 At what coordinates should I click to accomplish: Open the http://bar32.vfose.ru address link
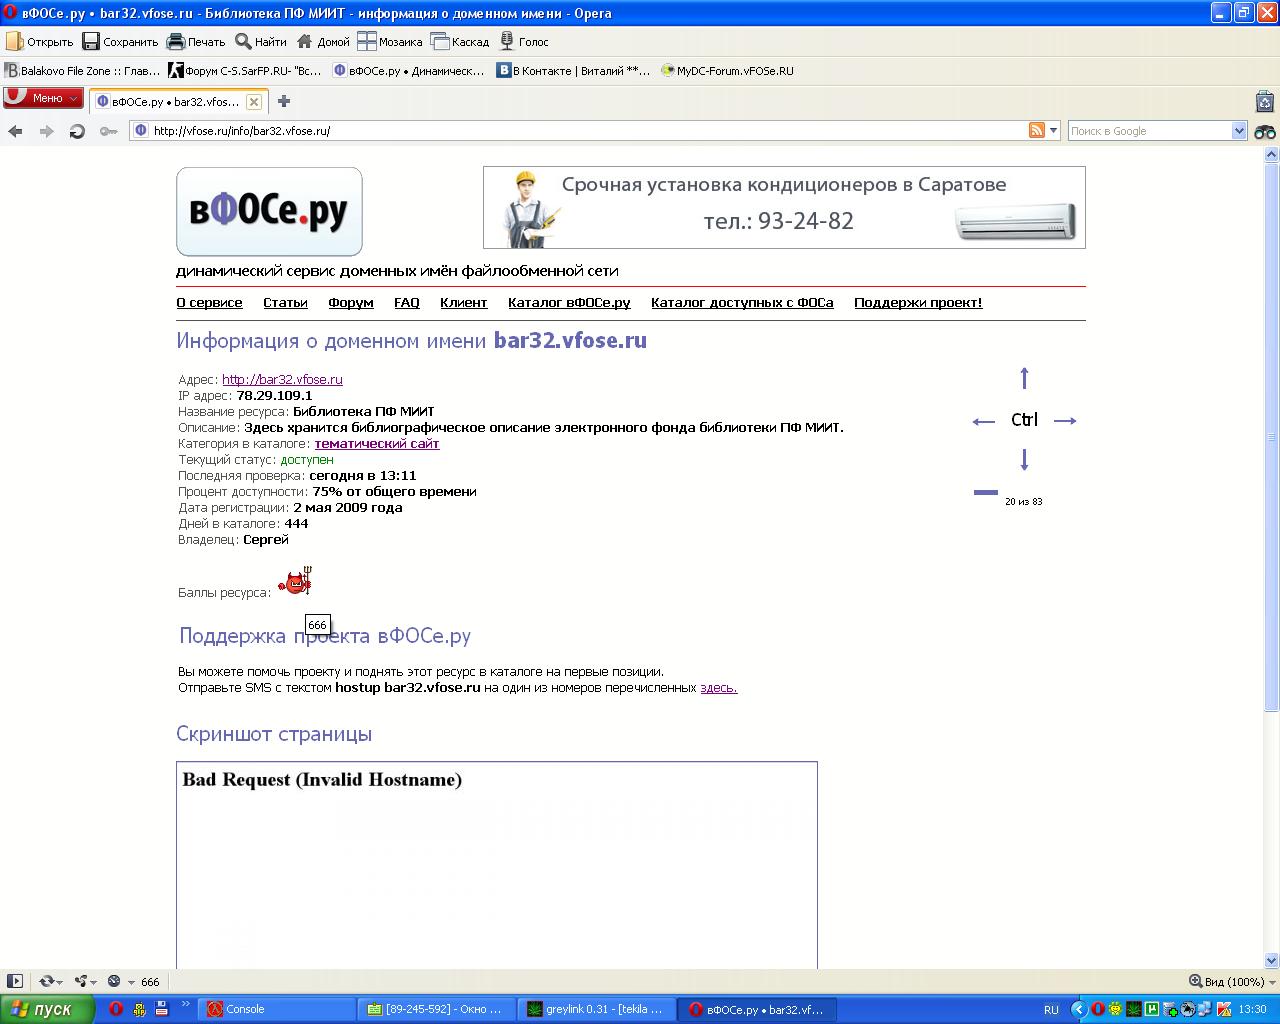pos(282,380)
